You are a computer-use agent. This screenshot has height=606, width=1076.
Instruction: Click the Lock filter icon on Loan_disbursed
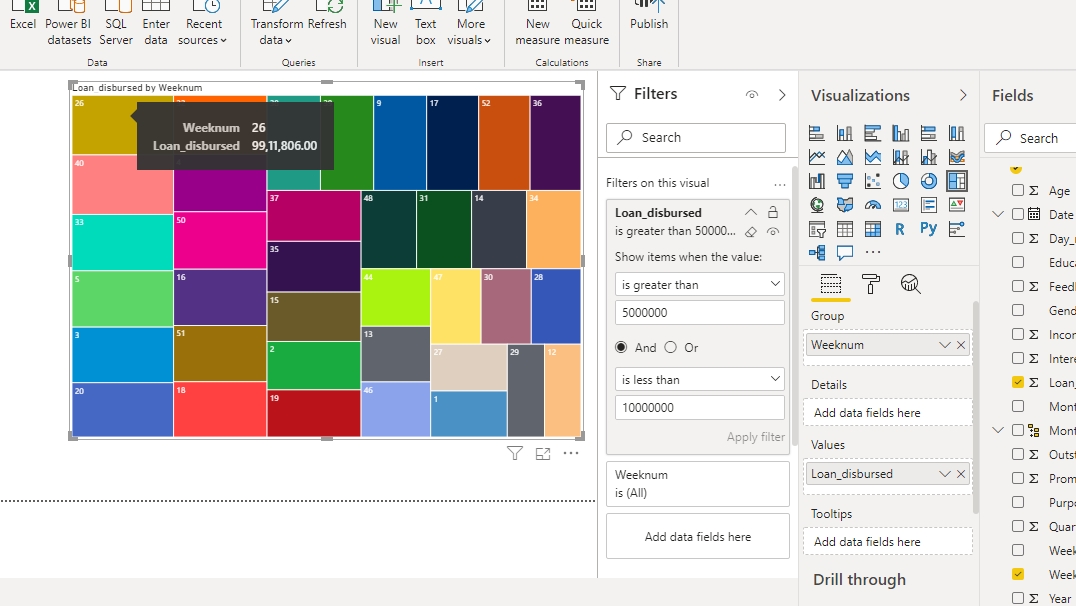click(x=772, y=212)
